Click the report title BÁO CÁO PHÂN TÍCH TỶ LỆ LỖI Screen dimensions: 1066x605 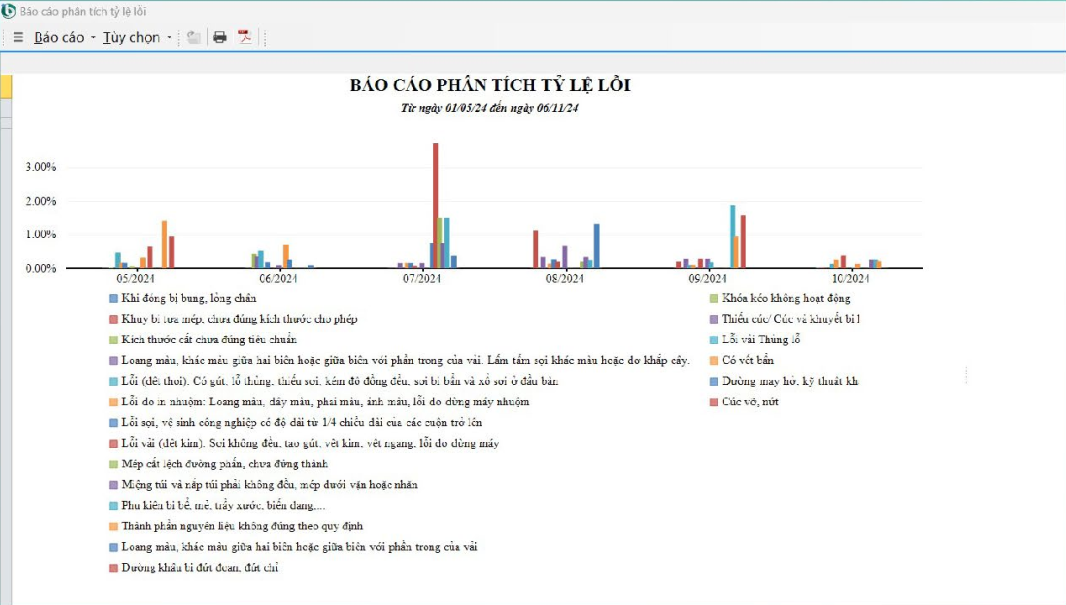tap(490, 86)
